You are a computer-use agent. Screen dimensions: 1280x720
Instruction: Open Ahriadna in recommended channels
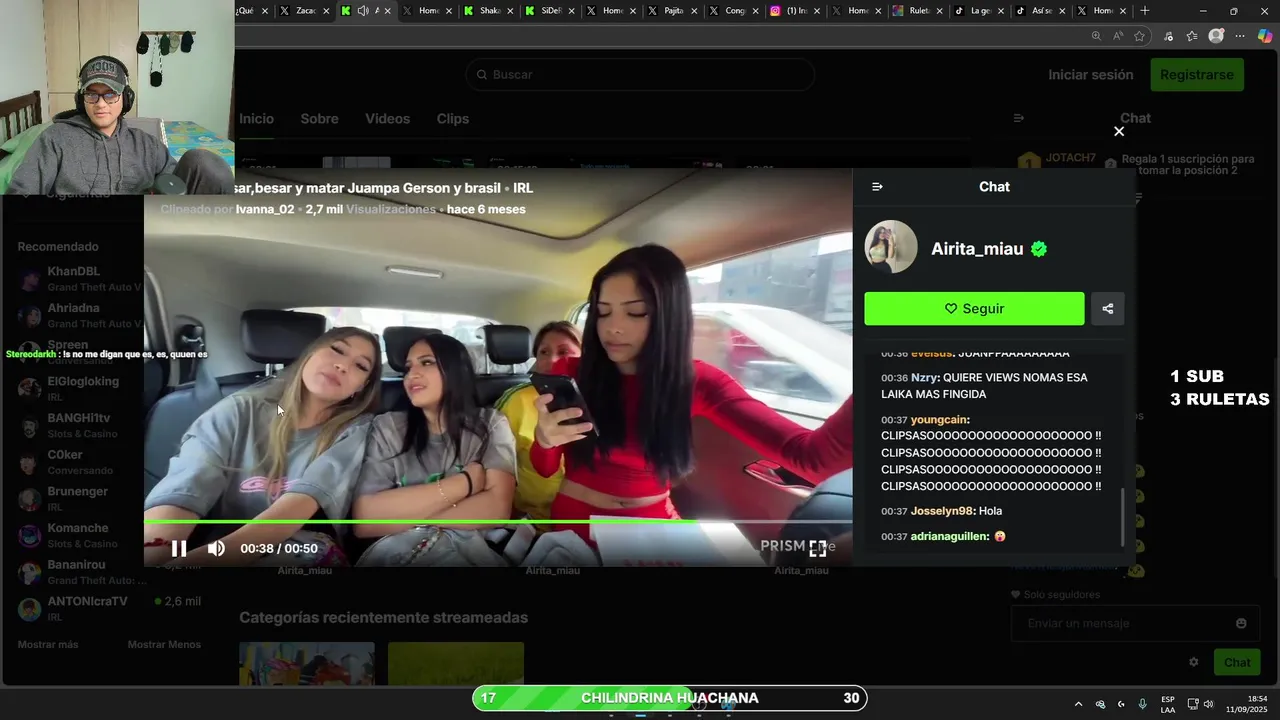tap(80, 316)
